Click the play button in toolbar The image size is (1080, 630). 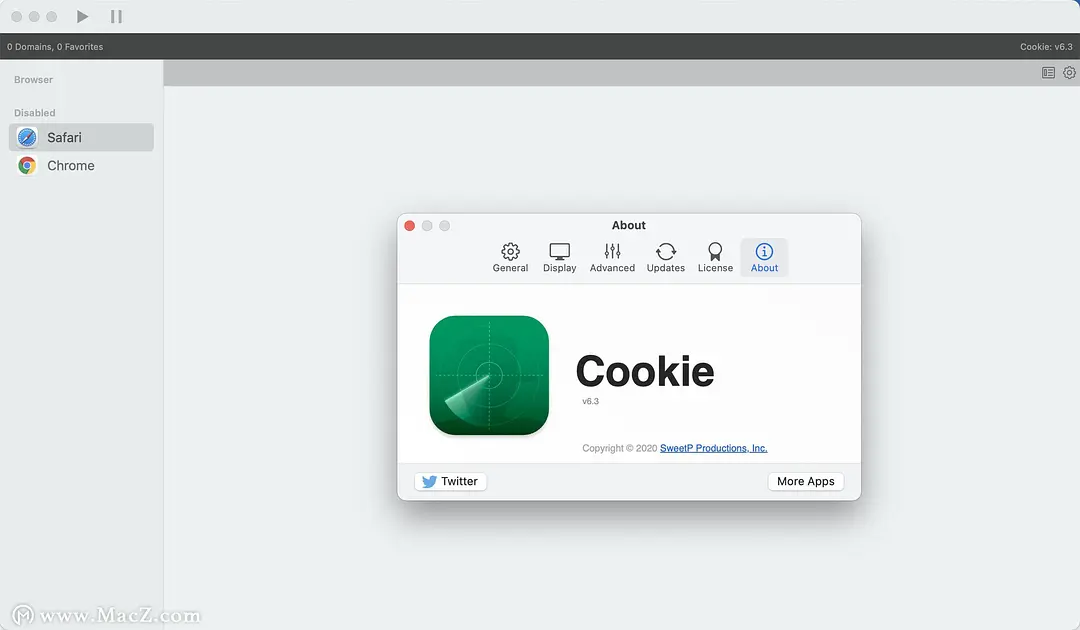(82, 17)
